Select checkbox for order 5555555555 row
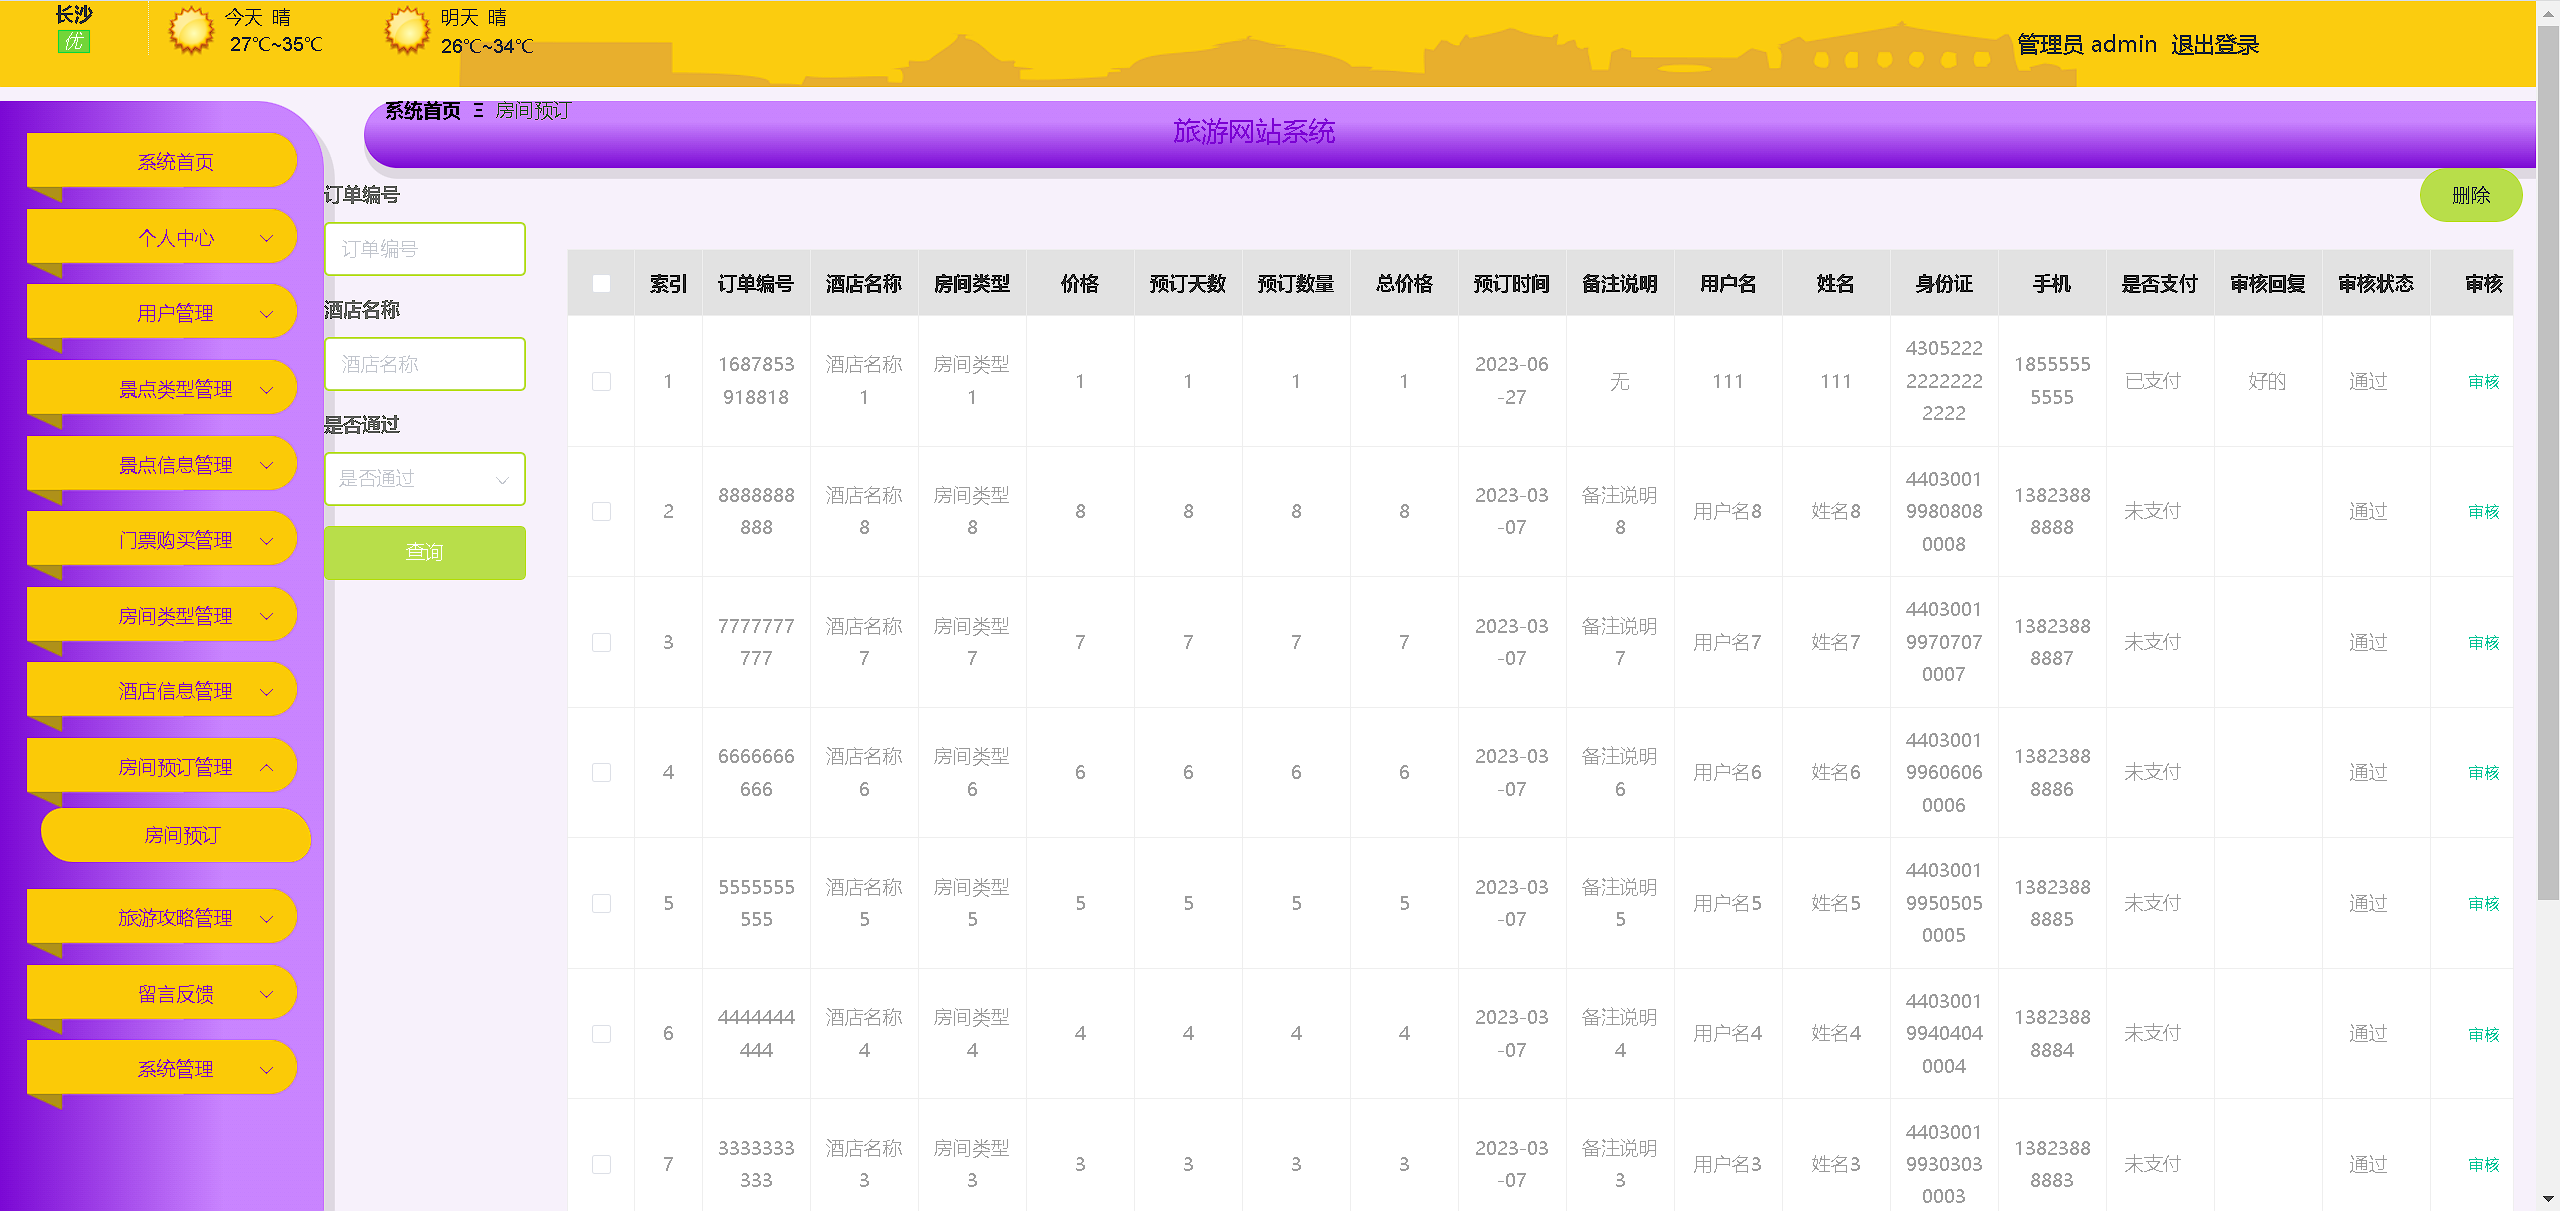This screenshot has width=2560, height=1211. click(601, 903)
